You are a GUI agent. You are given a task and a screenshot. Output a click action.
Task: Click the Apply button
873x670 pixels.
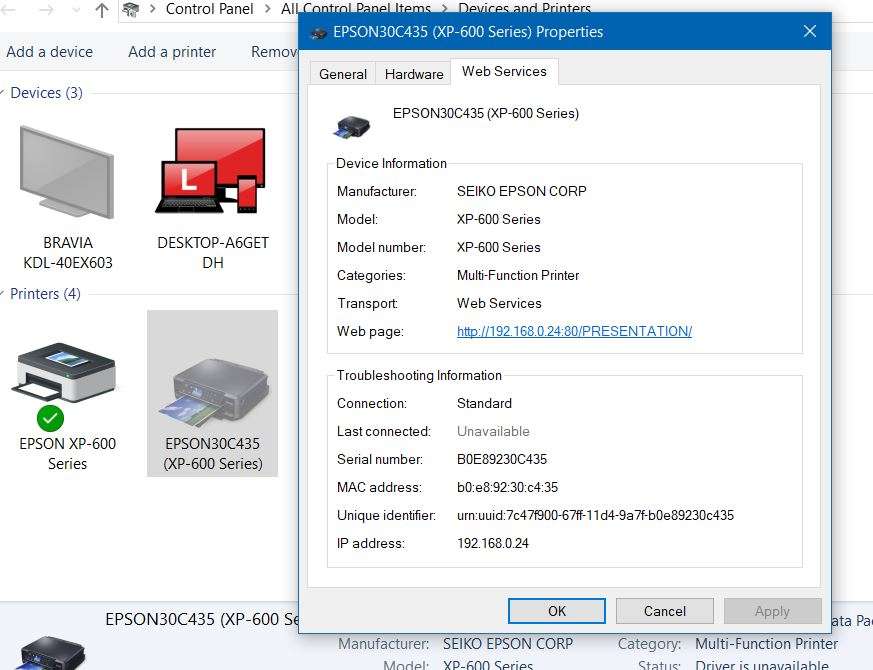click(773, 611)
